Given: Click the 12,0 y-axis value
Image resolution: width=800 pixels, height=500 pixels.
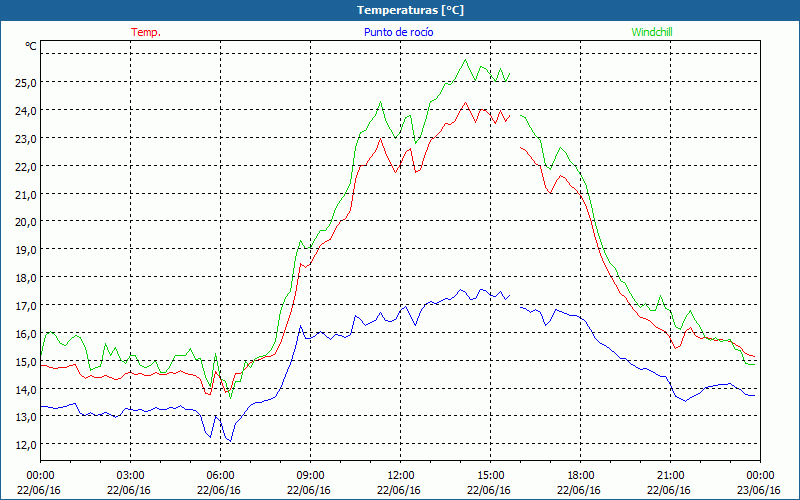Looking at the screenshot, I should click(26, 444).
